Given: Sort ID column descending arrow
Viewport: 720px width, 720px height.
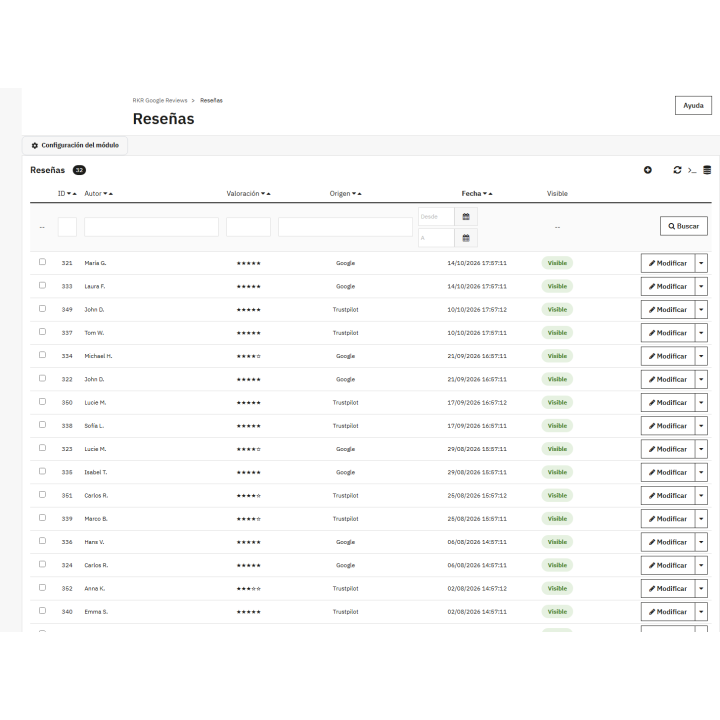Looking at the screenshot, I should pos(69,194).
